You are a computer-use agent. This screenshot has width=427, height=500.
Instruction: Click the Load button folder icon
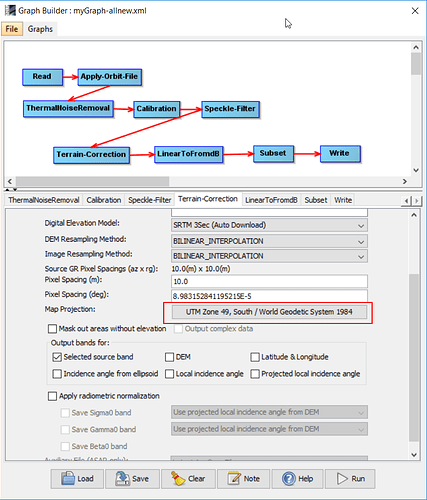pos(68,479)
